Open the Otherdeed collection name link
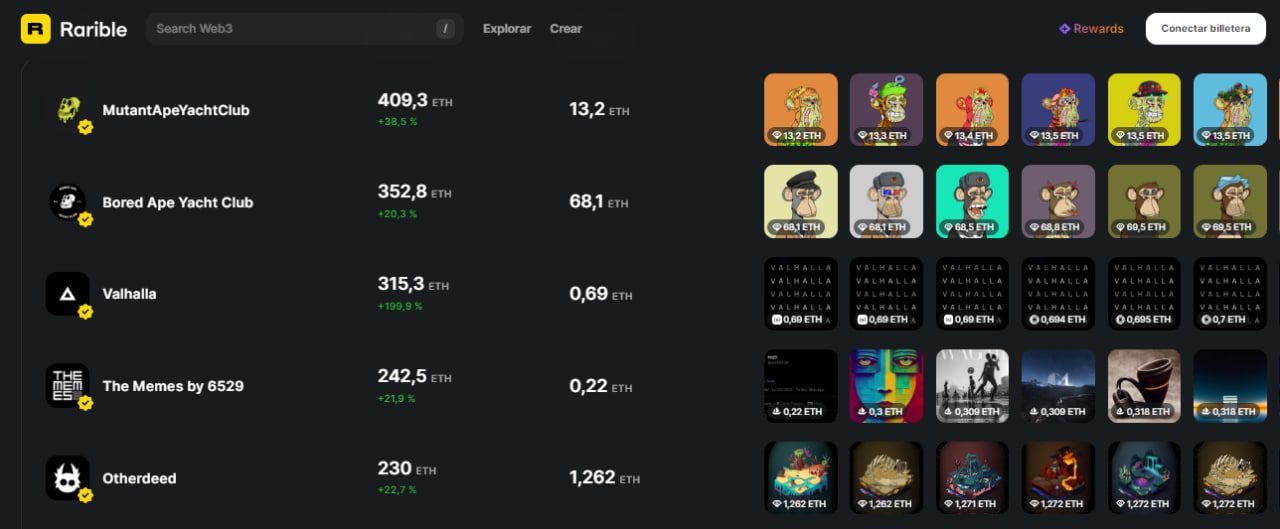The height and width of the screenshot is (529, 1280). [139, 478]
